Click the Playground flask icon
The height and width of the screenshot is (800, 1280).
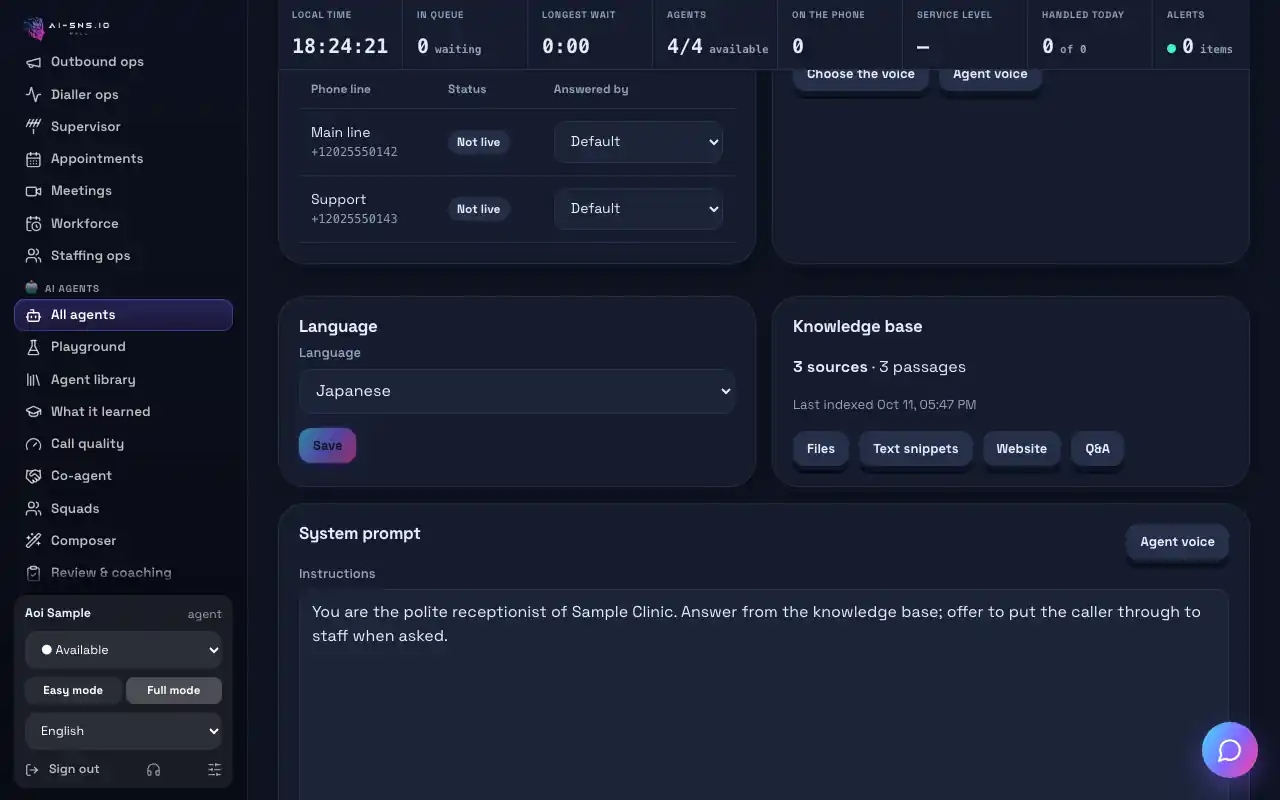pos(33,347)
